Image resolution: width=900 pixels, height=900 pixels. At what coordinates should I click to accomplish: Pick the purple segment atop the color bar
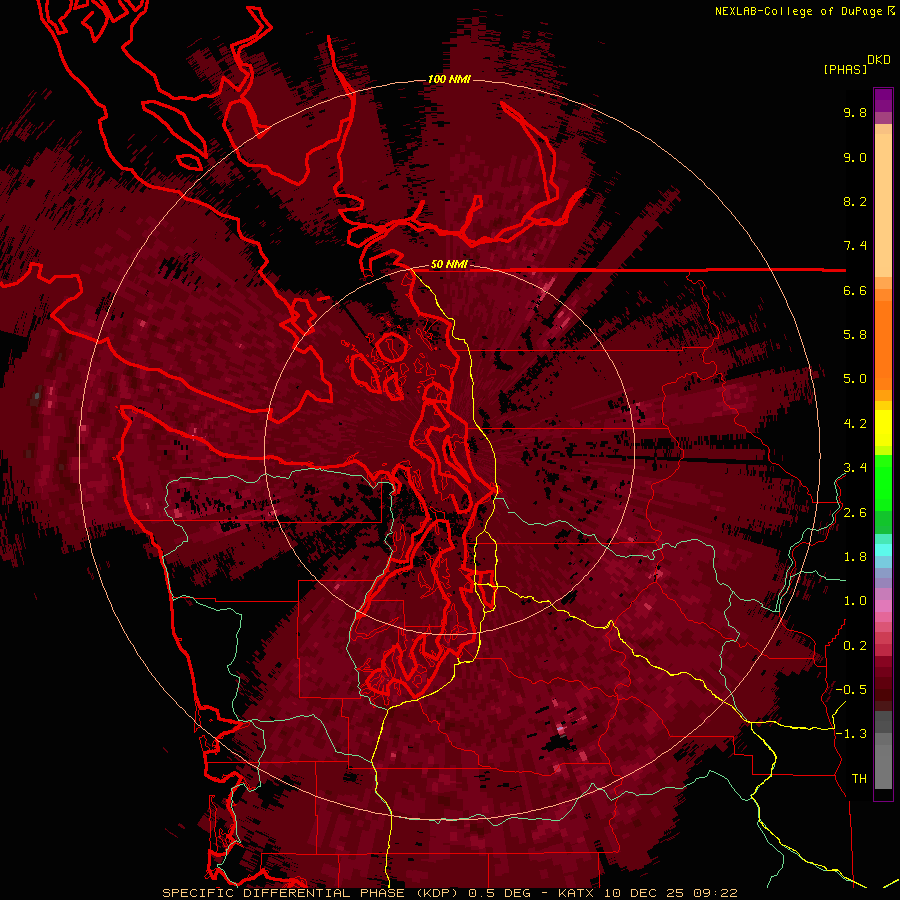883,100
